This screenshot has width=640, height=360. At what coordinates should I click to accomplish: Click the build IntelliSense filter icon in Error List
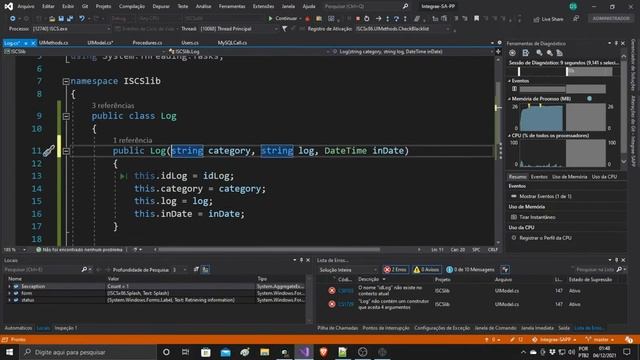[x=505, y=269]
